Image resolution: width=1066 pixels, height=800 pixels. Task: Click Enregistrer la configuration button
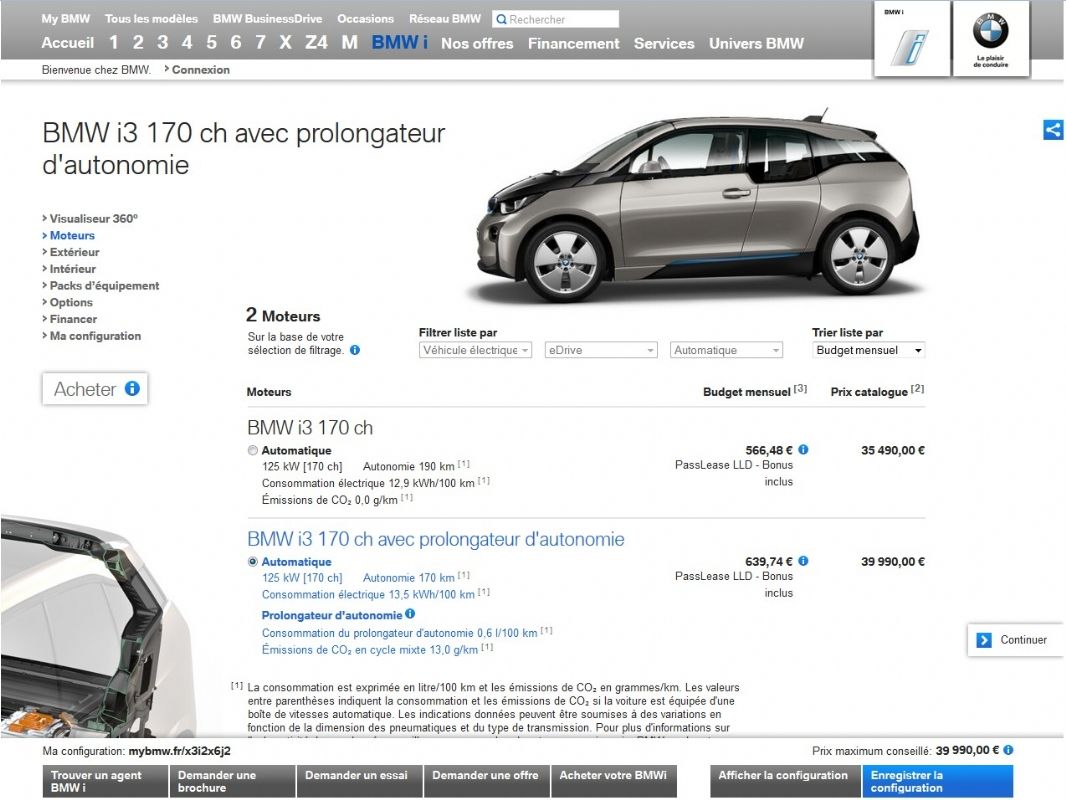coord(938,781)
